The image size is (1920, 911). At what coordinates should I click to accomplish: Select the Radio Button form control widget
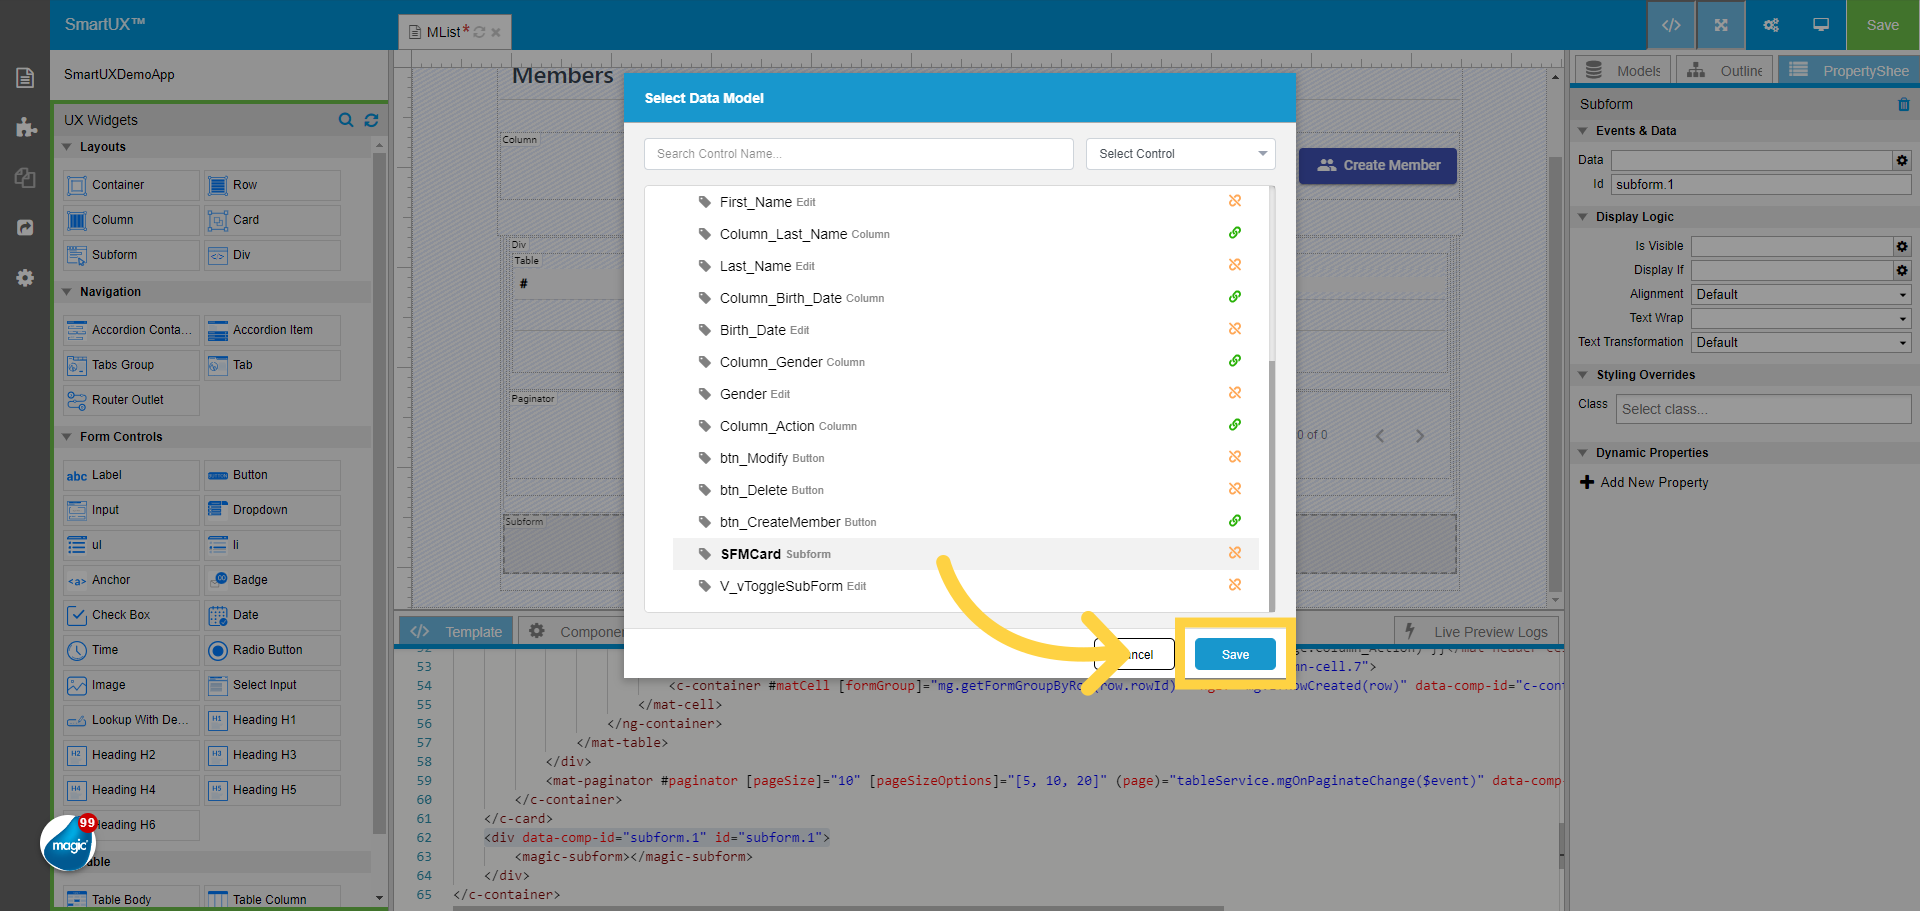click(x=272, y=650)
